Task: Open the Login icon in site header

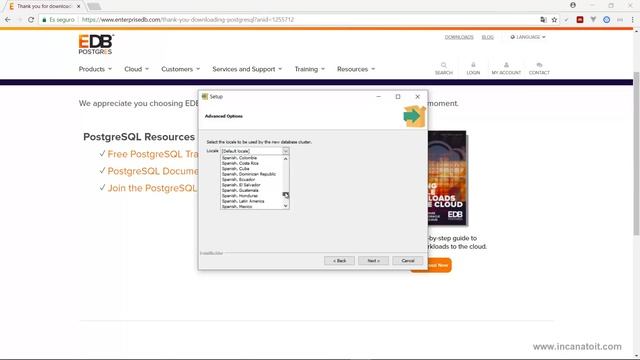Action: (x=473, y=65)
